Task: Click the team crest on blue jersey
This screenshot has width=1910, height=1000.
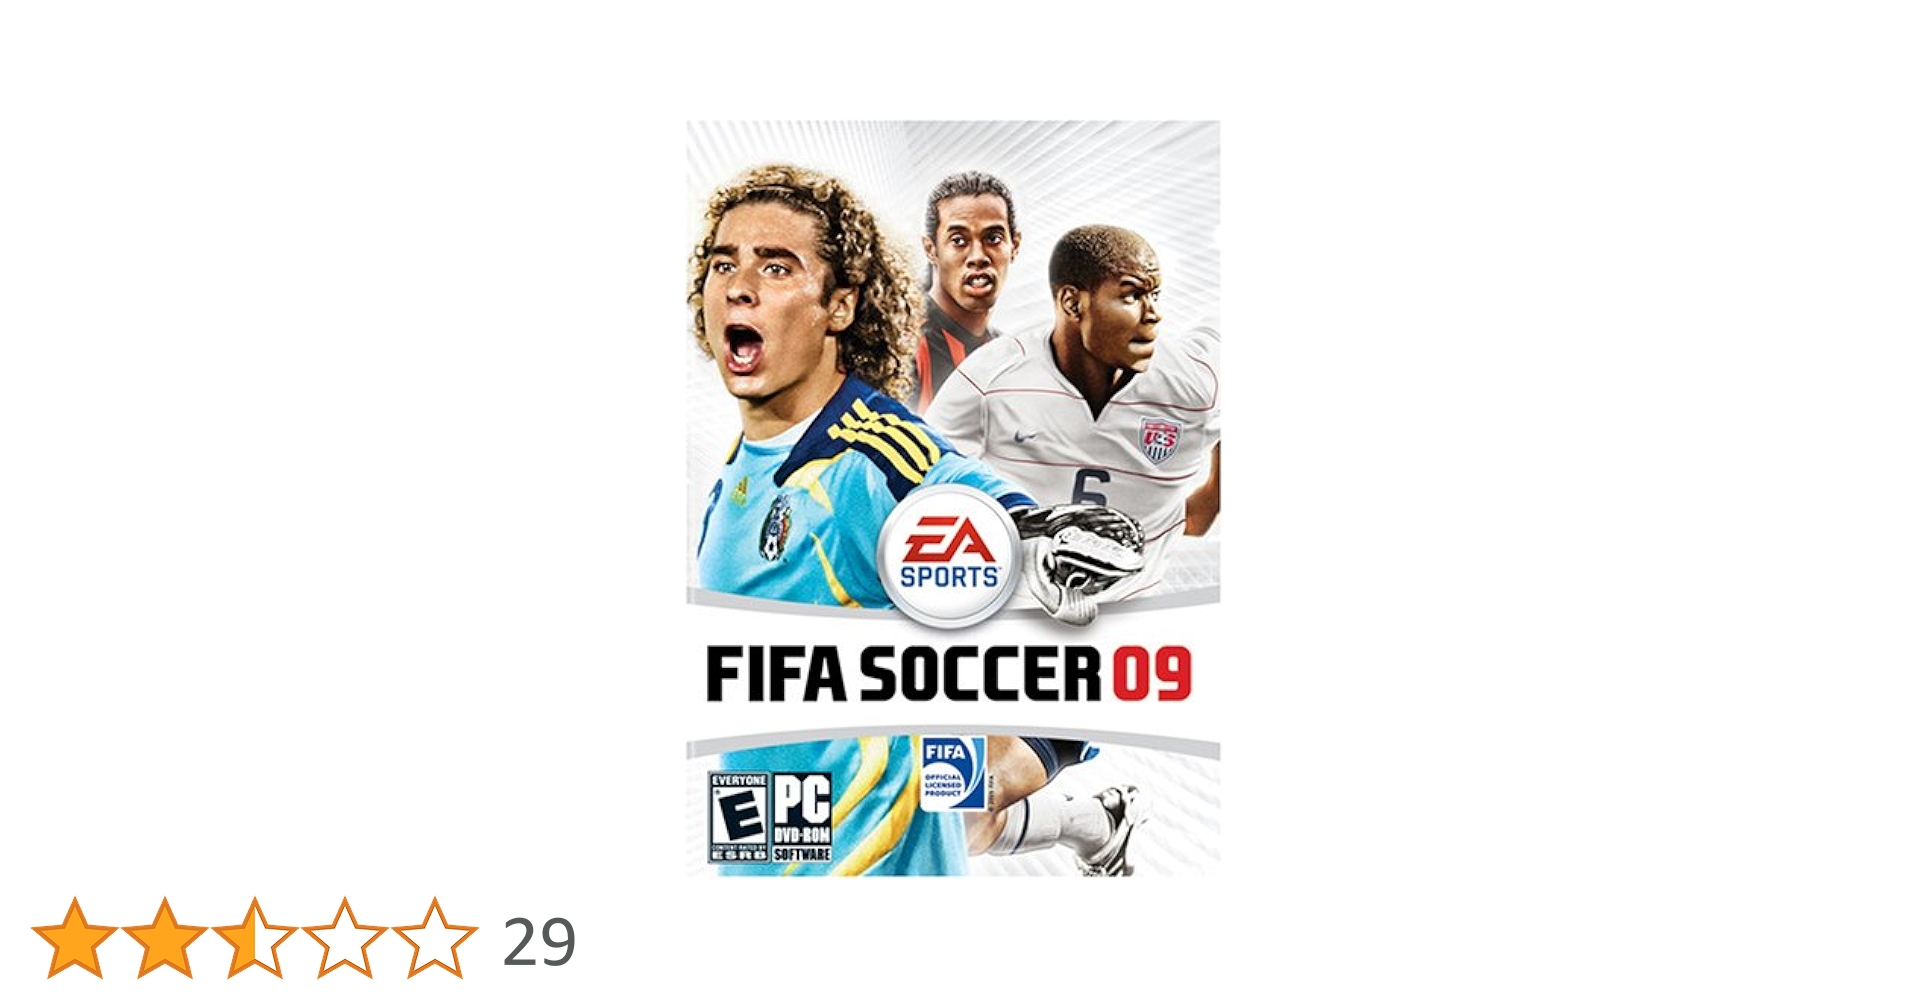Action: 775,527
